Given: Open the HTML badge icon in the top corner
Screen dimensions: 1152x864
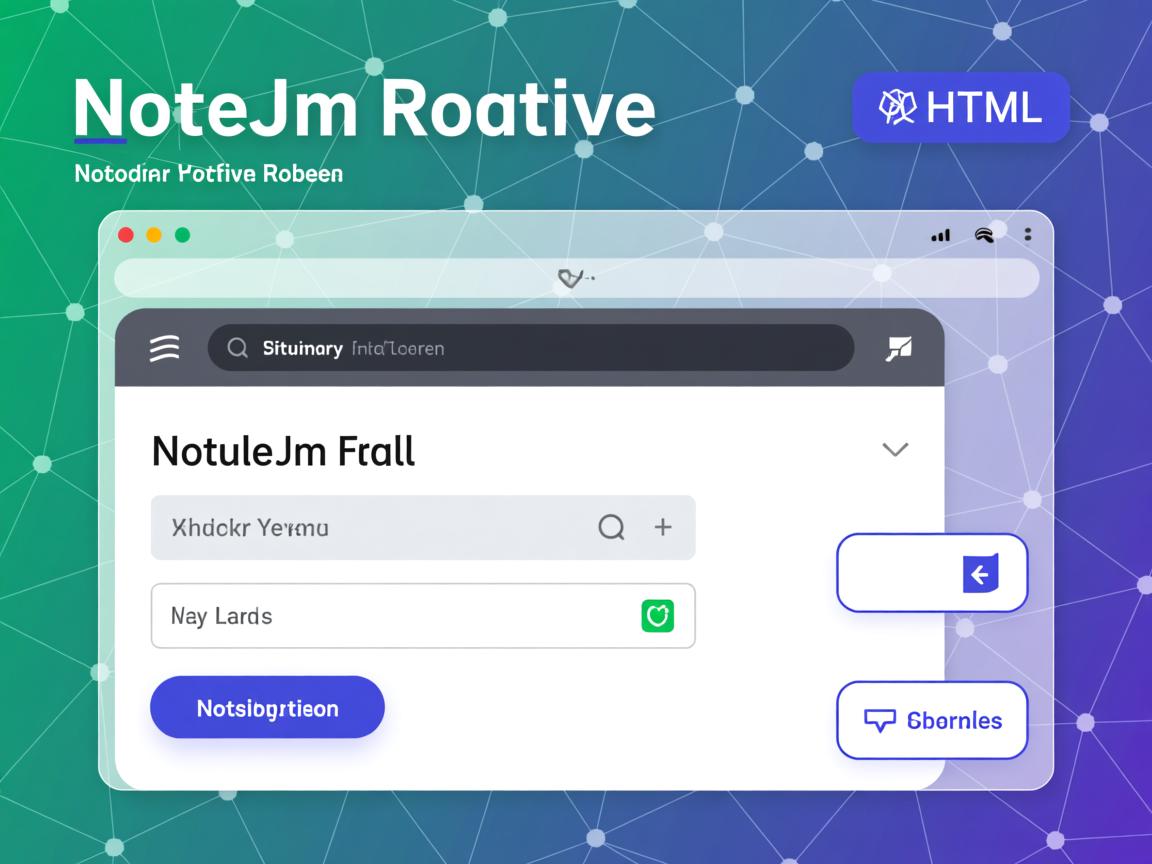Looking at the screenshot, I should click(x=897, y=107).
